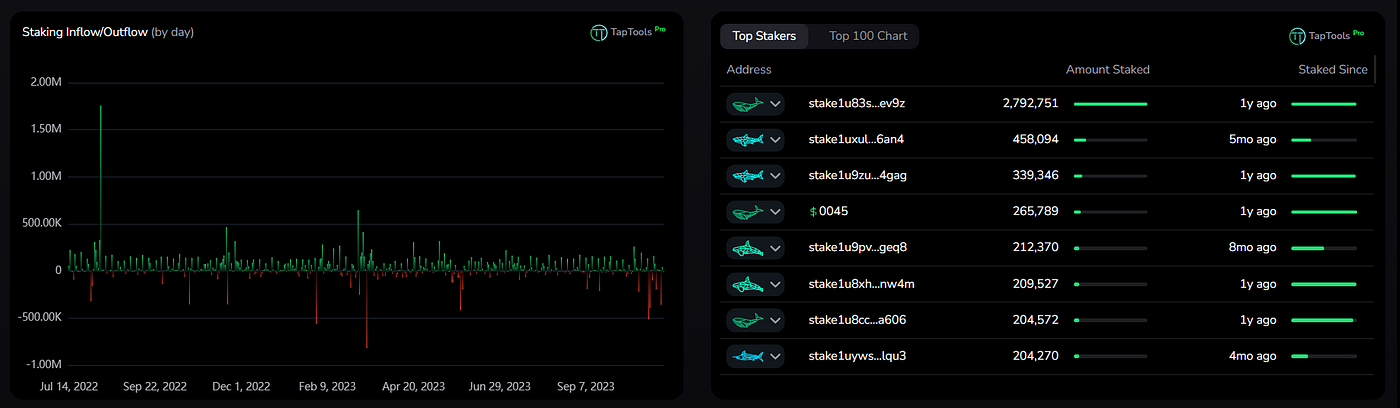This screenshot has height=408, width=1400.
Task: Open address stake1u9zu...4gag
Action: 858,175
